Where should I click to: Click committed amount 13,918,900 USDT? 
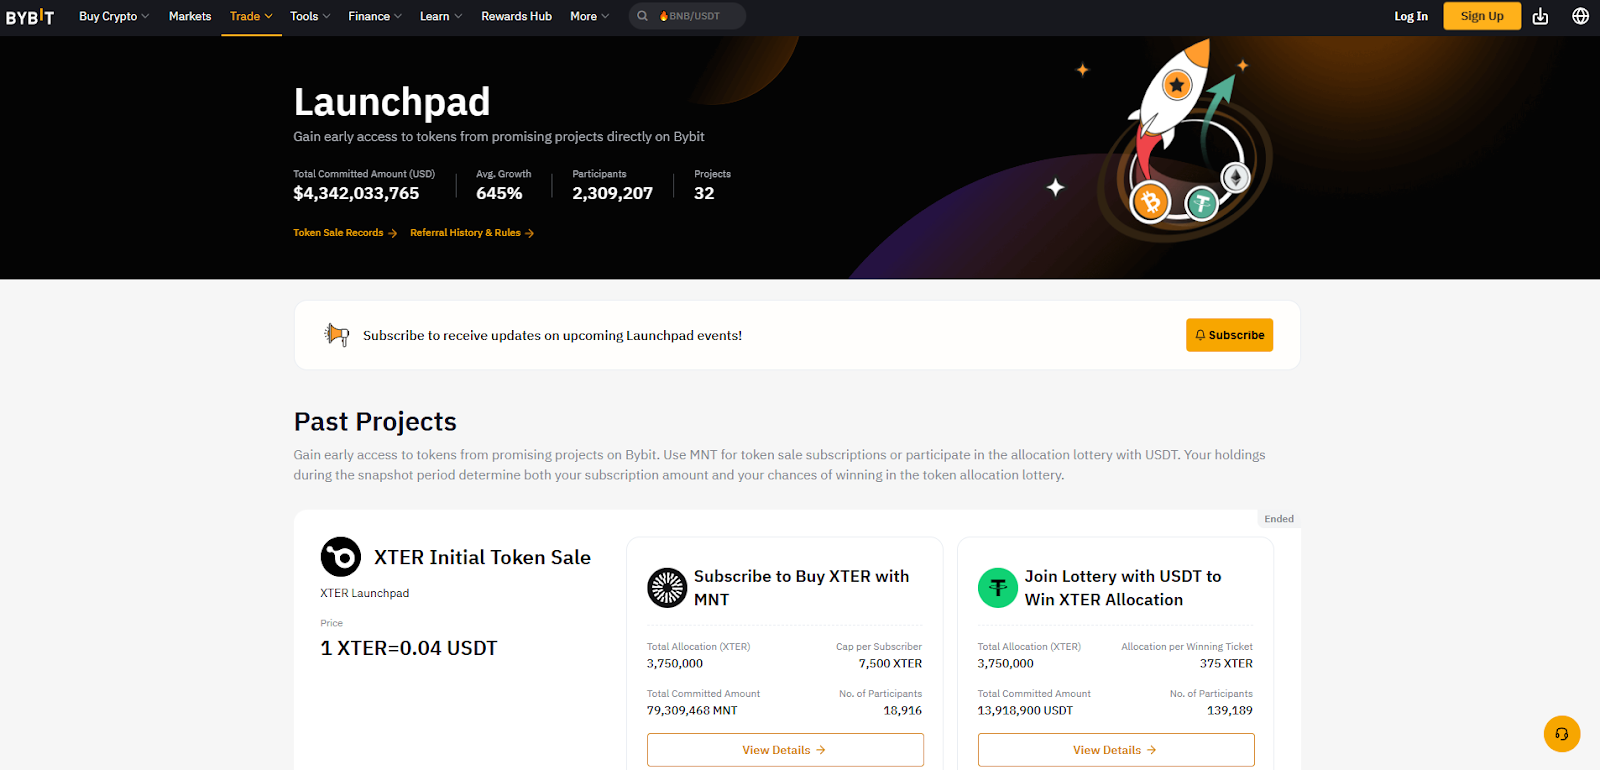point(1025,710)
